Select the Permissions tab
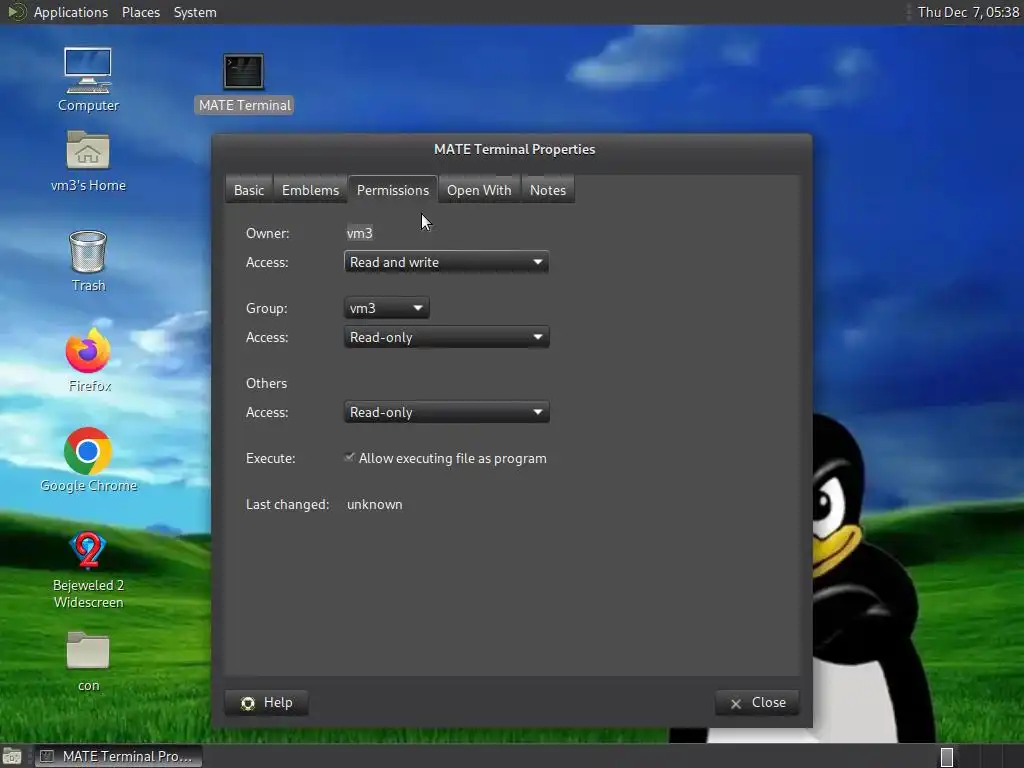 tap(392, 190)
